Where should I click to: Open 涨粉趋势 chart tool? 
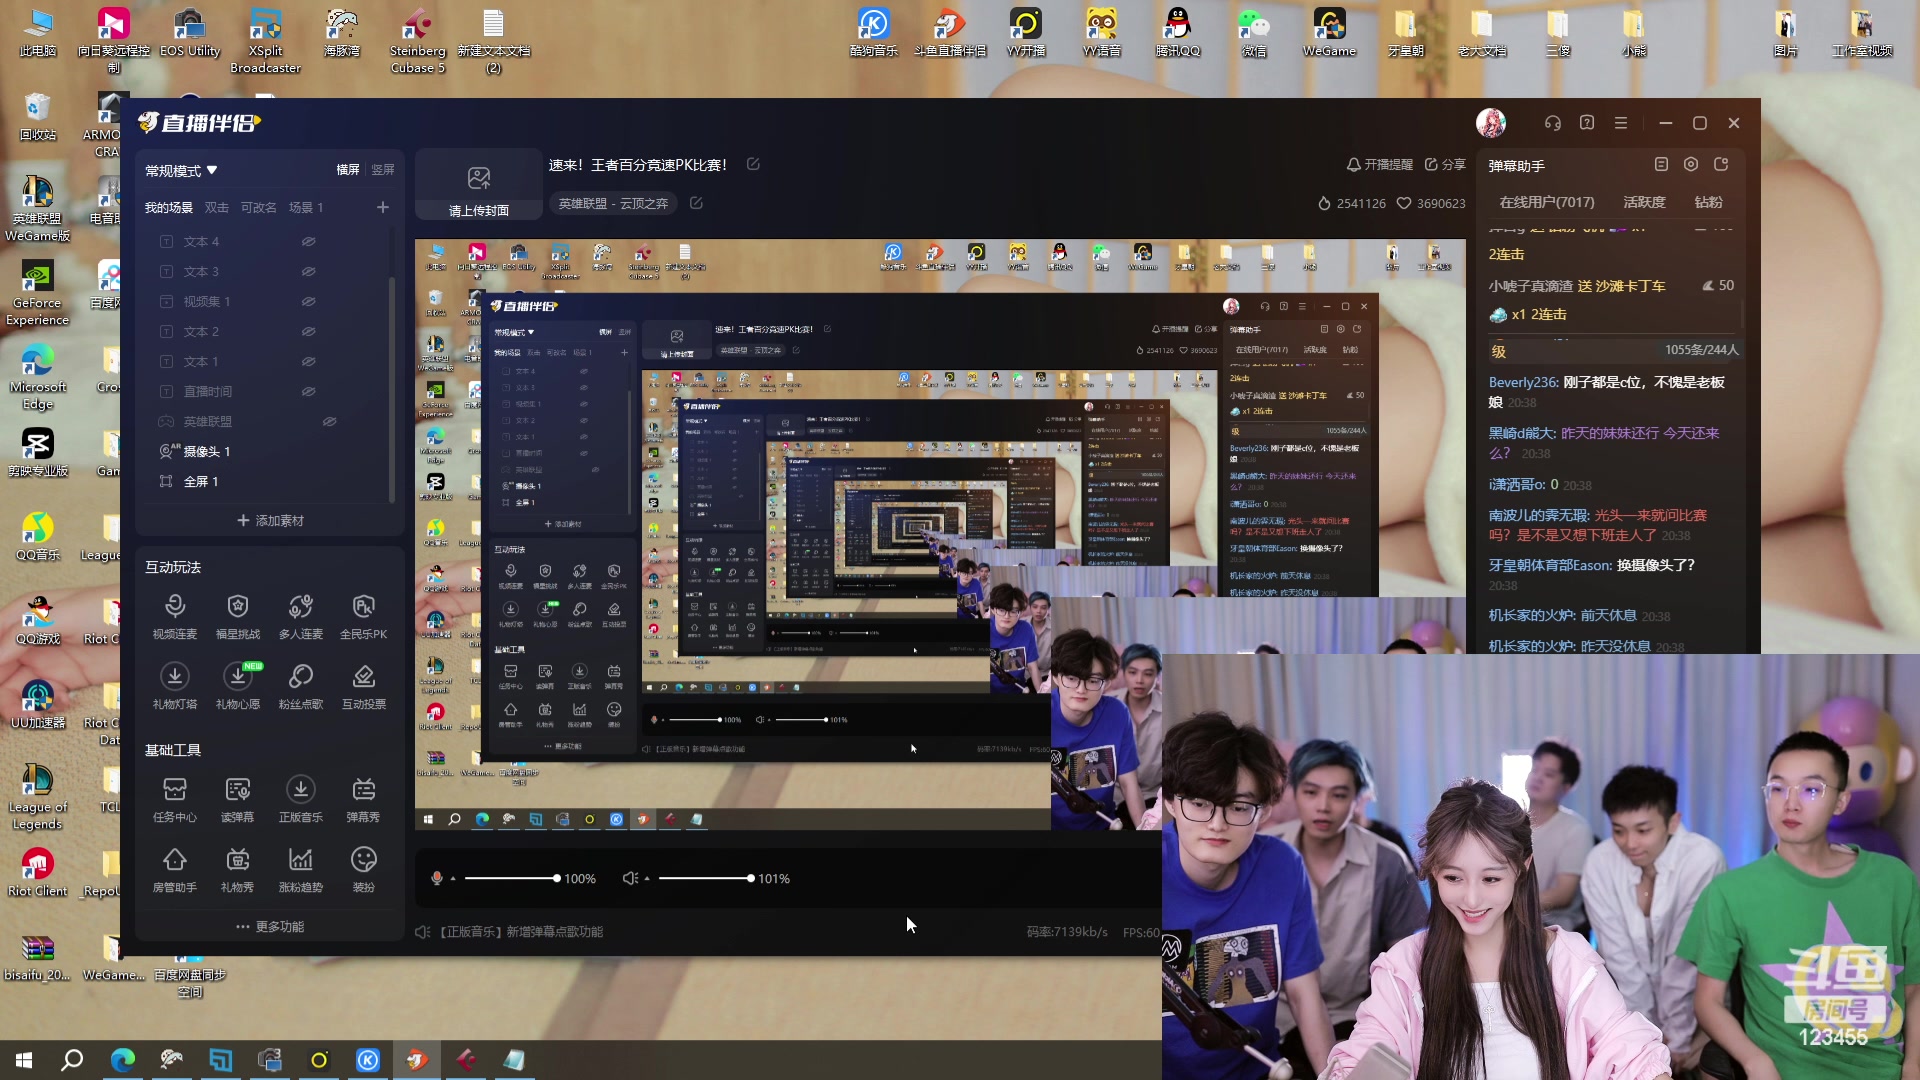point(301,869)
